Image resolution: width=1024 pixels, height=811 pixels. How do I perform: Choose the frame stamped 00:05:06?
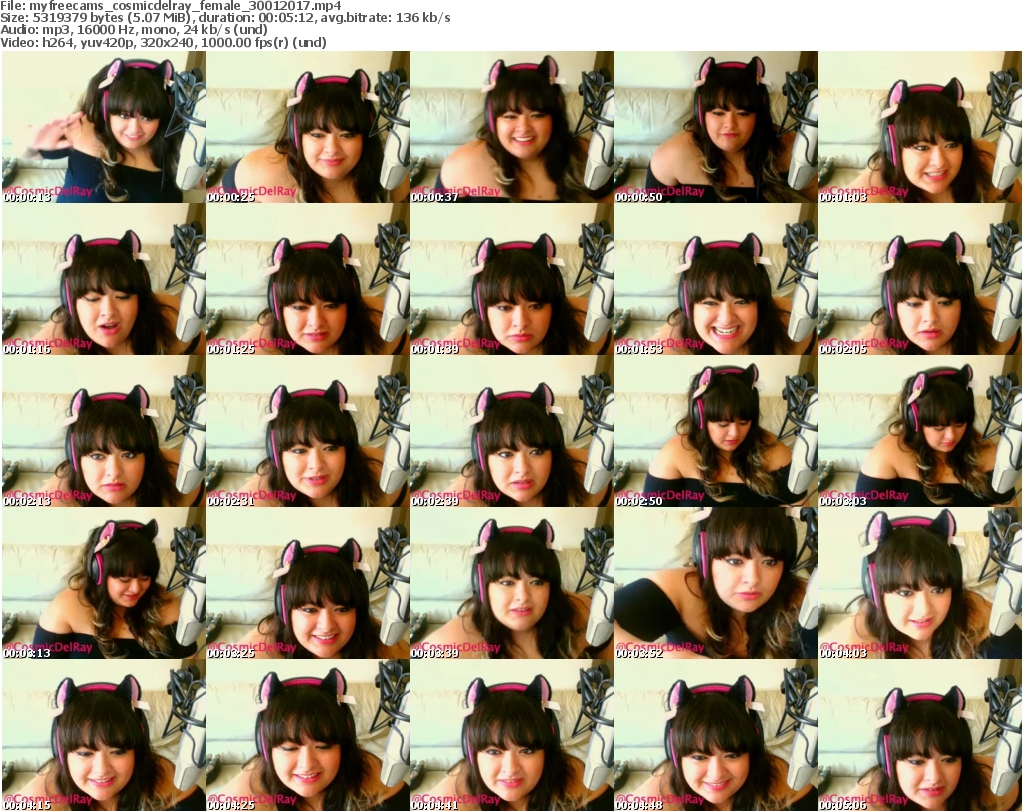point(920,735)
